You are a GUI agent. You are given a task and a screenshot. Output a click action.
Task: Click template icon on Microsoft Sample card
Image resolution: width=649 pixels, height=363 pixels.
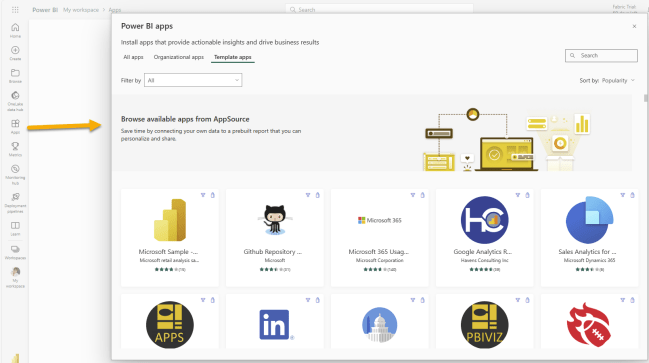pyautogui.click(x=203, y=195)
